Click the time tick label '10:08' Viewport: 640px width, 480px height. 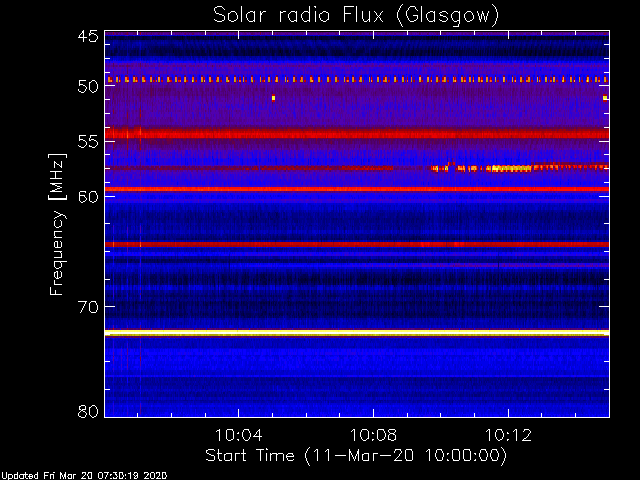pyautogui.click(x=373, y=435)
